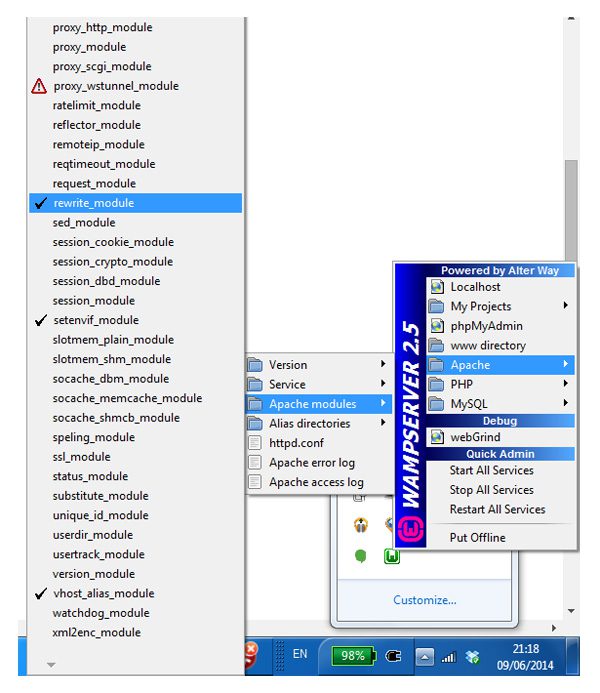Expand the My Projects submenu arrow
The image size is (600, 693).
pyautogui.click(x=566, y=305)
